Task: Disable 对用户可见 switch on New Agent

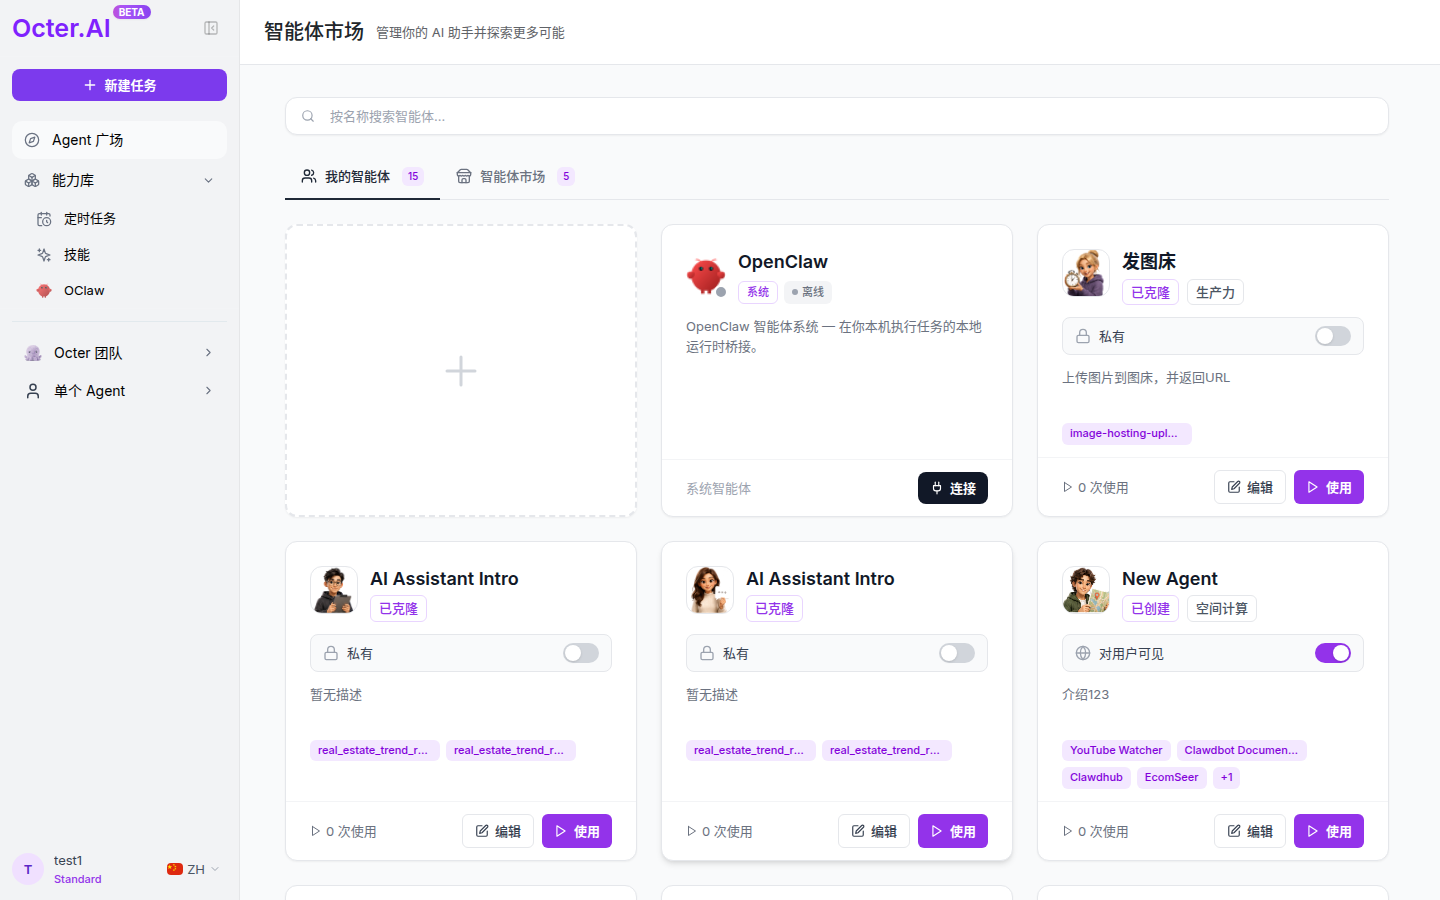Action: click(1333, 653)
